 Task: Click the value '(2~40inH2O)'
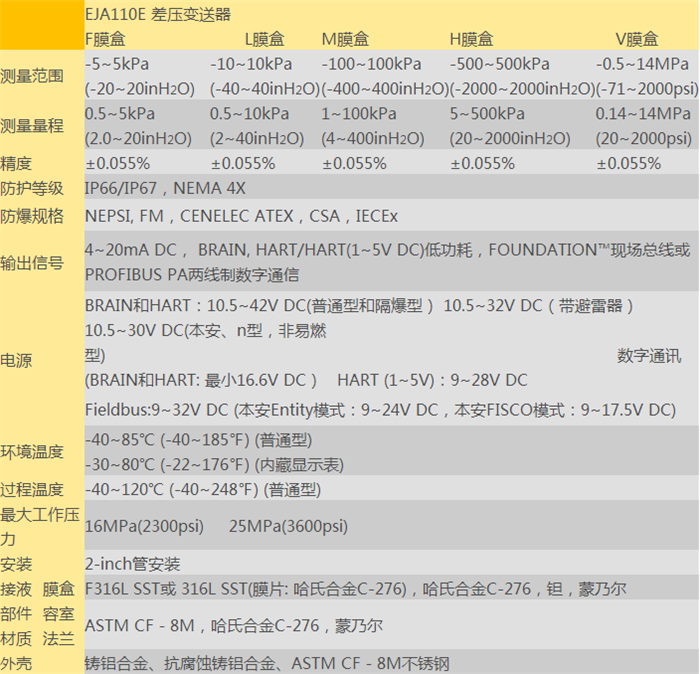(x=257, y=138)
